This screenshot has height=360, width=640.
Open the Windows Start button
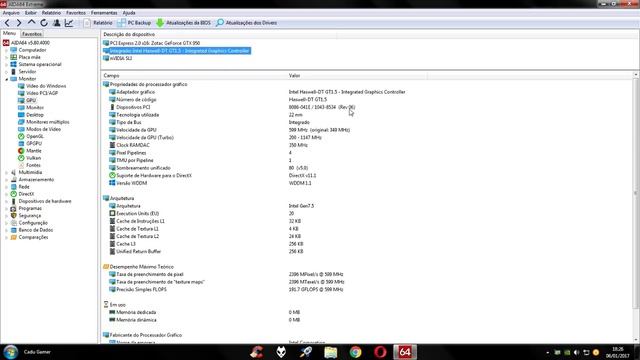10,352
